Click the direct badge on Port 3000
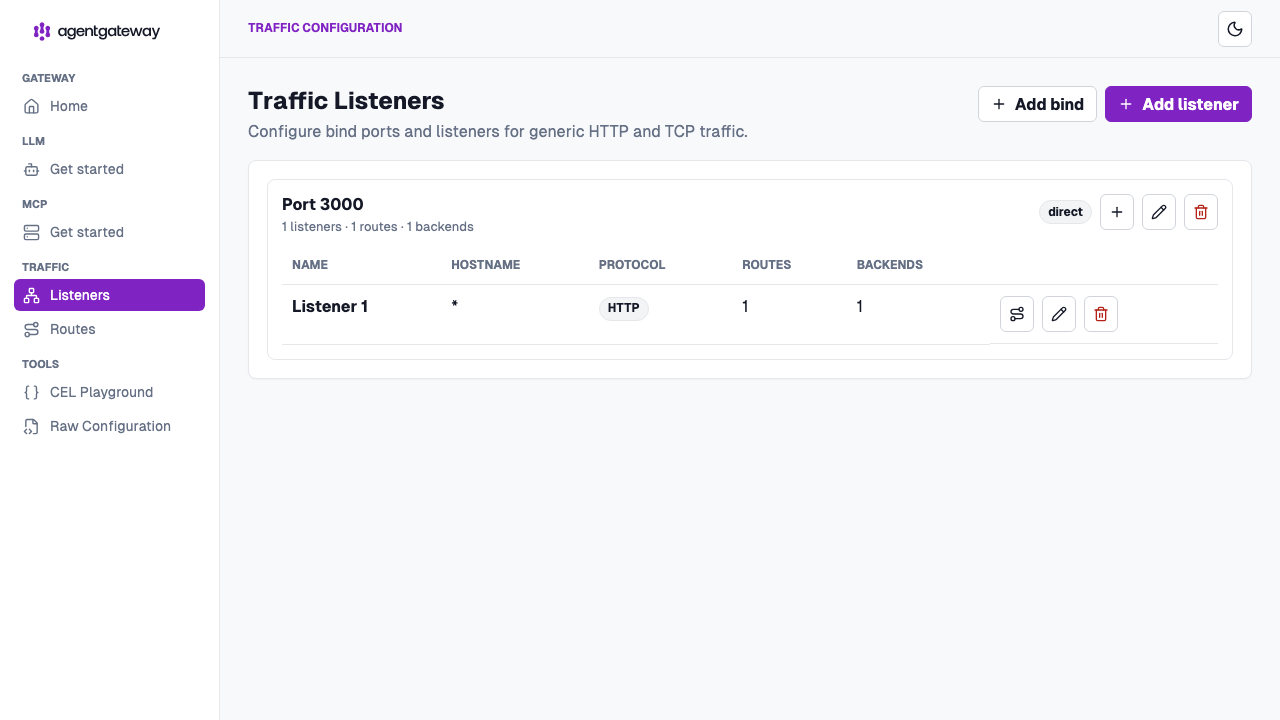The width and height of the screenshot is (1280, 720). click(x=1065, y=212)
